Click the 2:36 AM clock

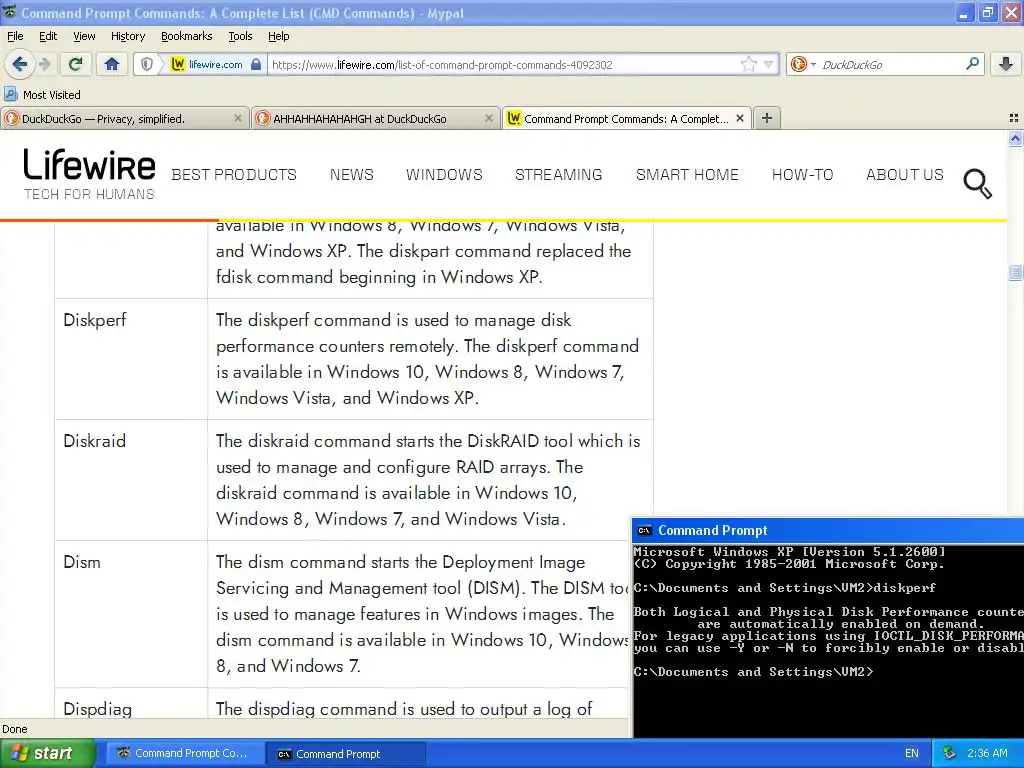coord(987,754)
